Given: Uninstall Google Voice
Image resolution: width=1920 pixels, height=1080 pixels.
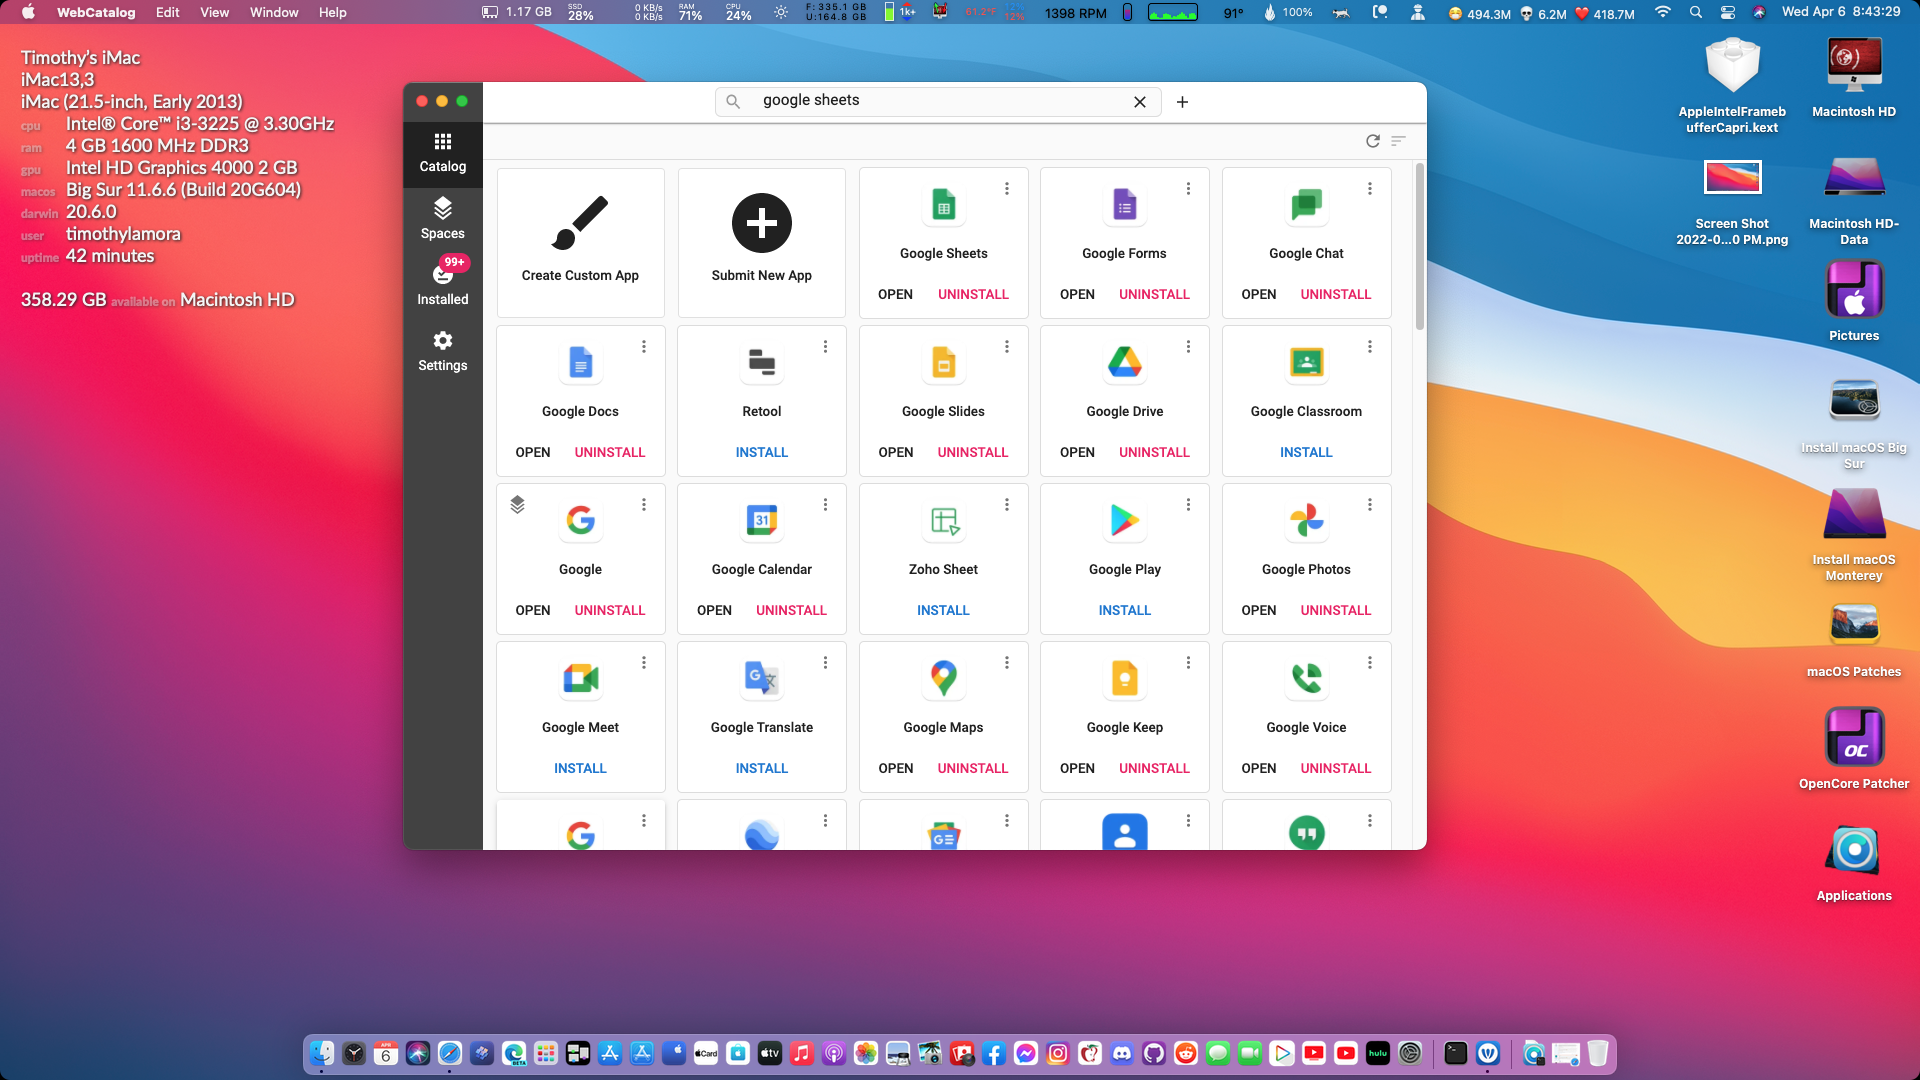Looking at the screenshot, I should 1336,768.
